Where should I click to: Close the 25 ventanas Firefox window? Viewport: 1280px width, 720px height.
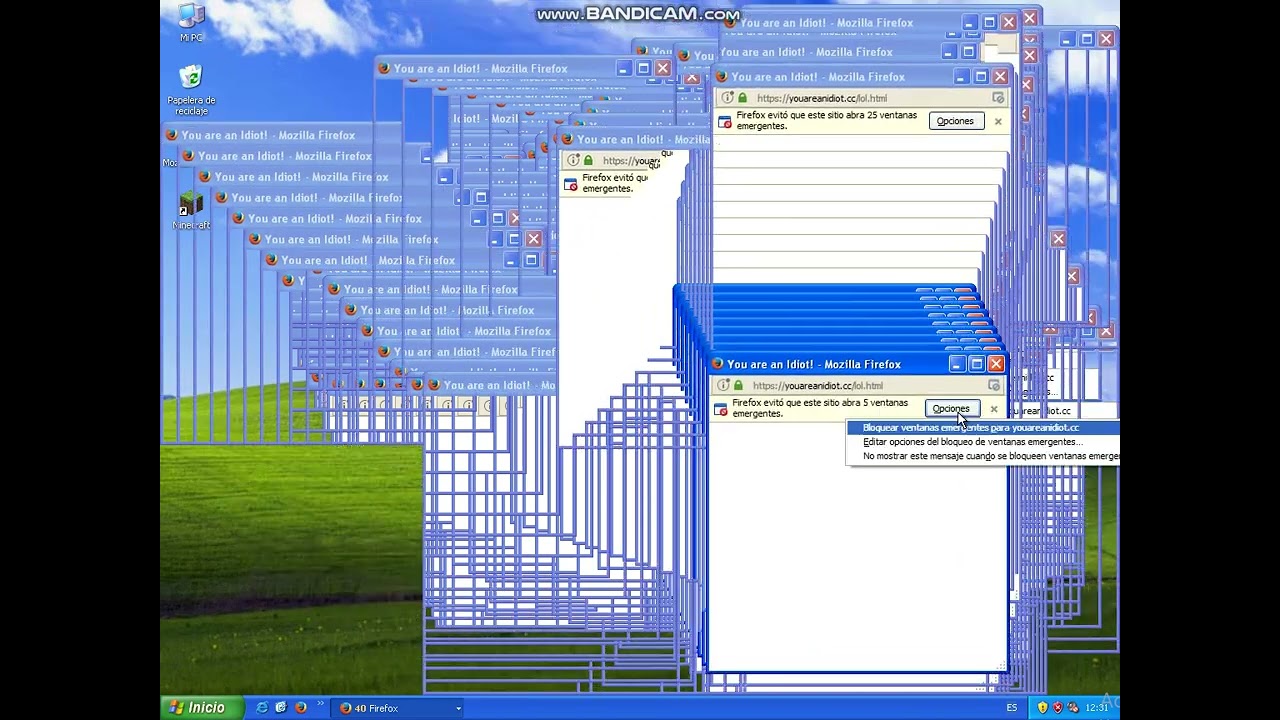pyautogui.click(x=1000, y=77)
